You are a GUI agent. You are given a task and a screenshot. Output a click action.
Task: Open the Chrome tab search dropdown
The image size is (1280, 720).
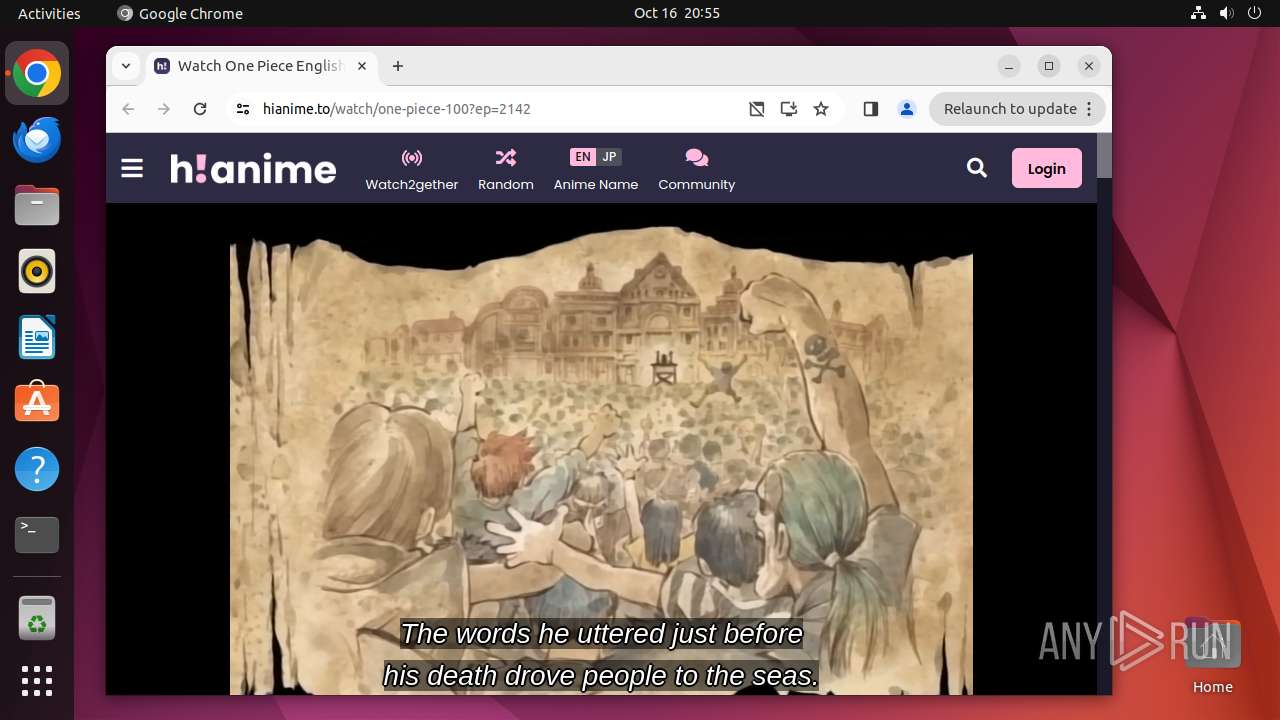click(125, 66)
